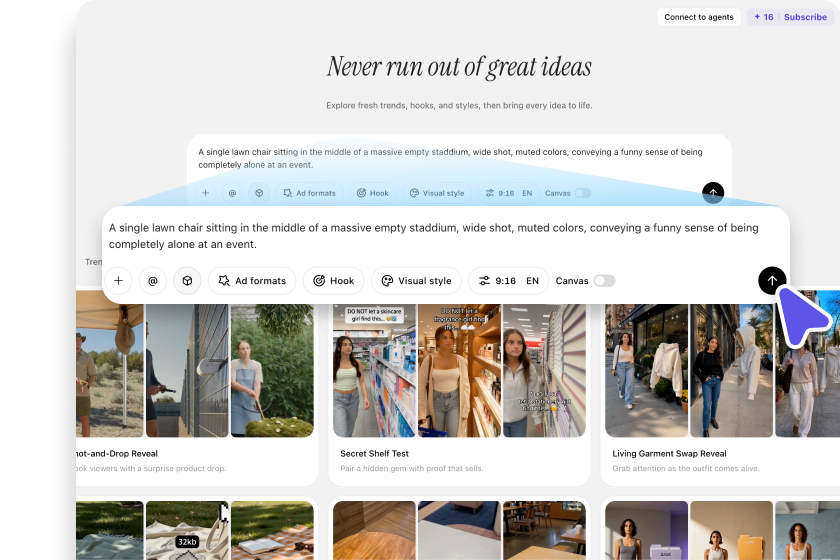Open 9:16 EN settings in enlarged prompt bar
Screen dimensions: 840x560
[509, 281]
